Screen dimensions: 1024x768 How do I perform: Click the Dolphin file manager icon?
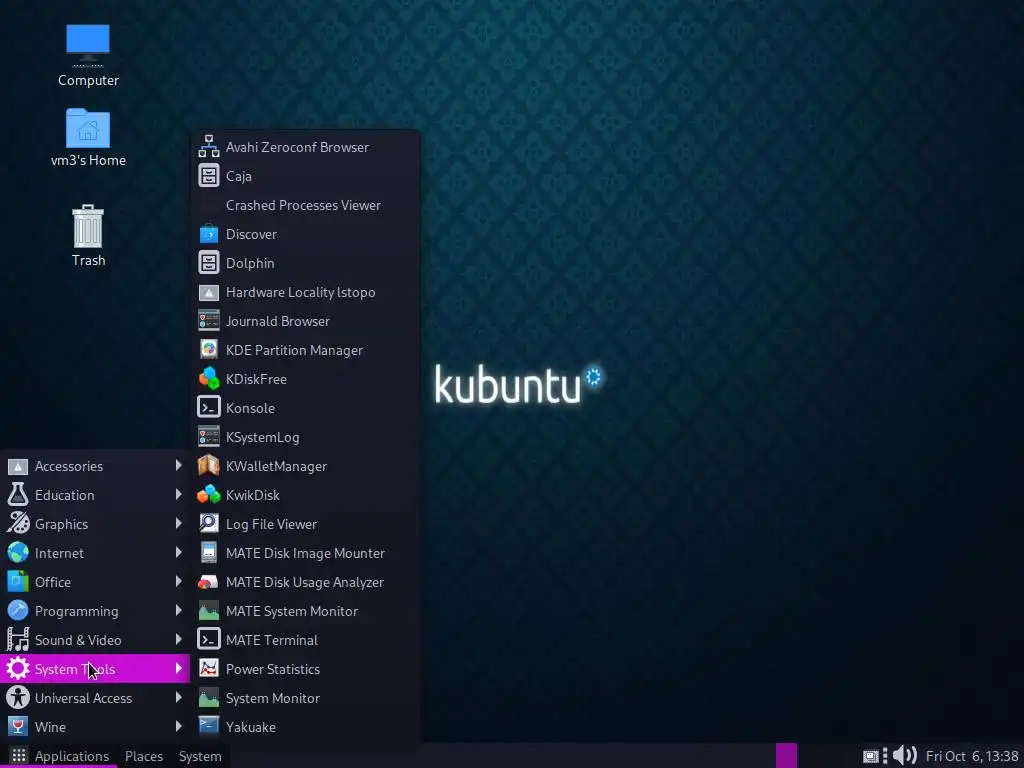point(208,263)
